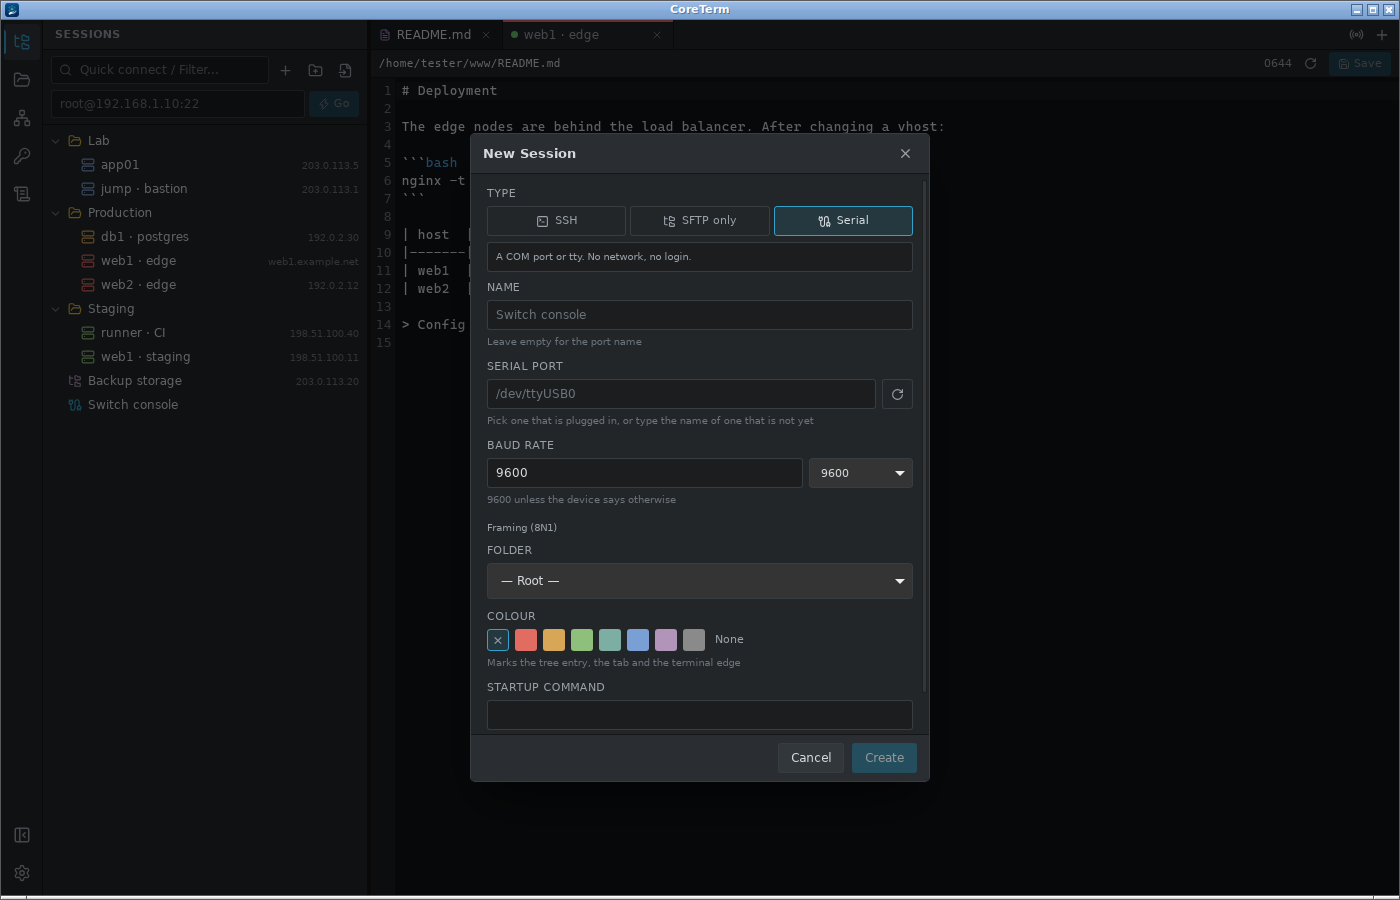Open the key manager icon in the sidebar
Image resolution: width=1400 pixels, height=900 pixels.
coord(22,156)
